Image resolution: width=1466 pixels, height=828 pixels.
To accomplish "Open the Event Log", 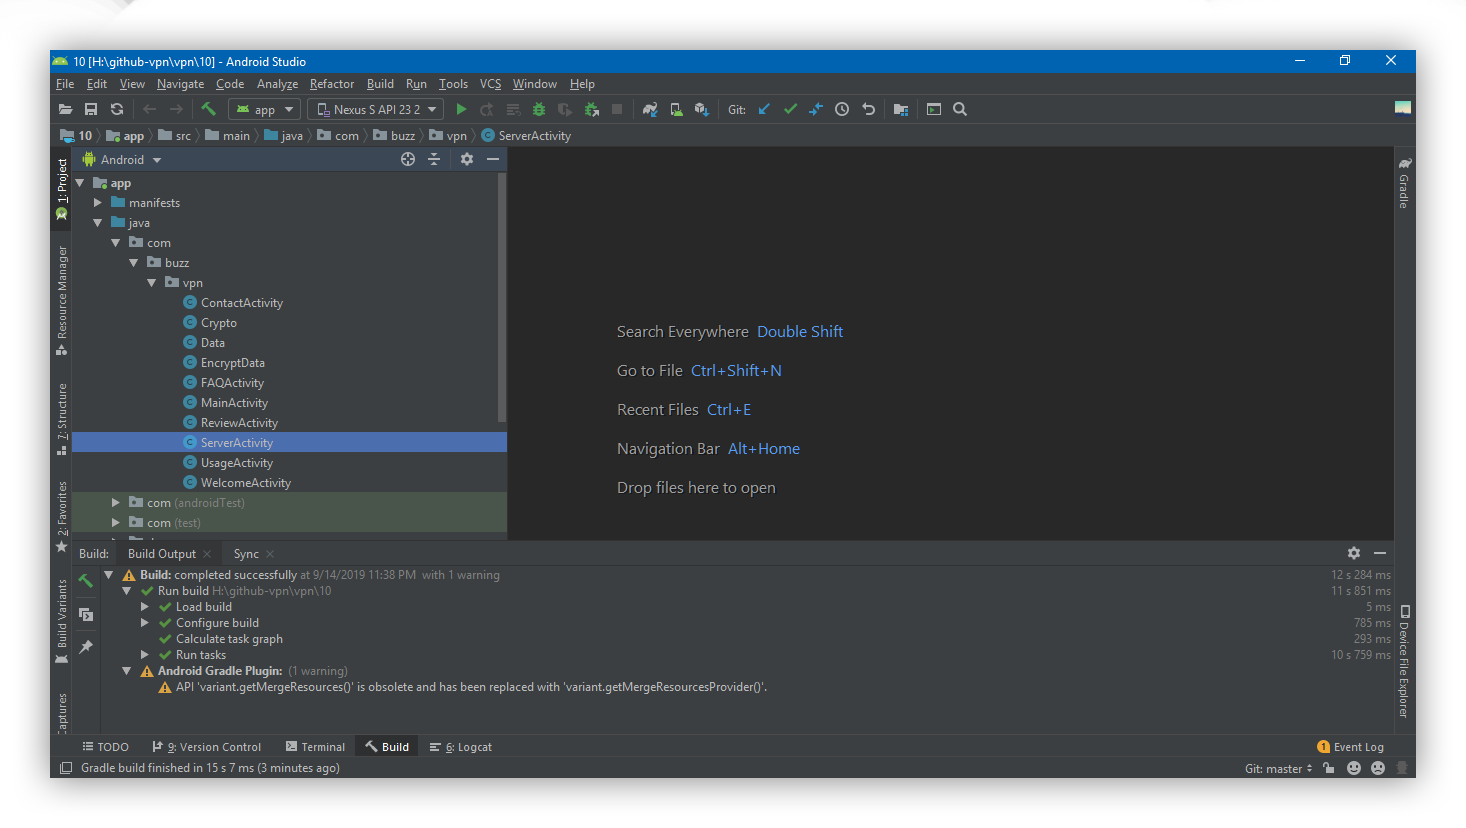I will [x=1350, y=747].
